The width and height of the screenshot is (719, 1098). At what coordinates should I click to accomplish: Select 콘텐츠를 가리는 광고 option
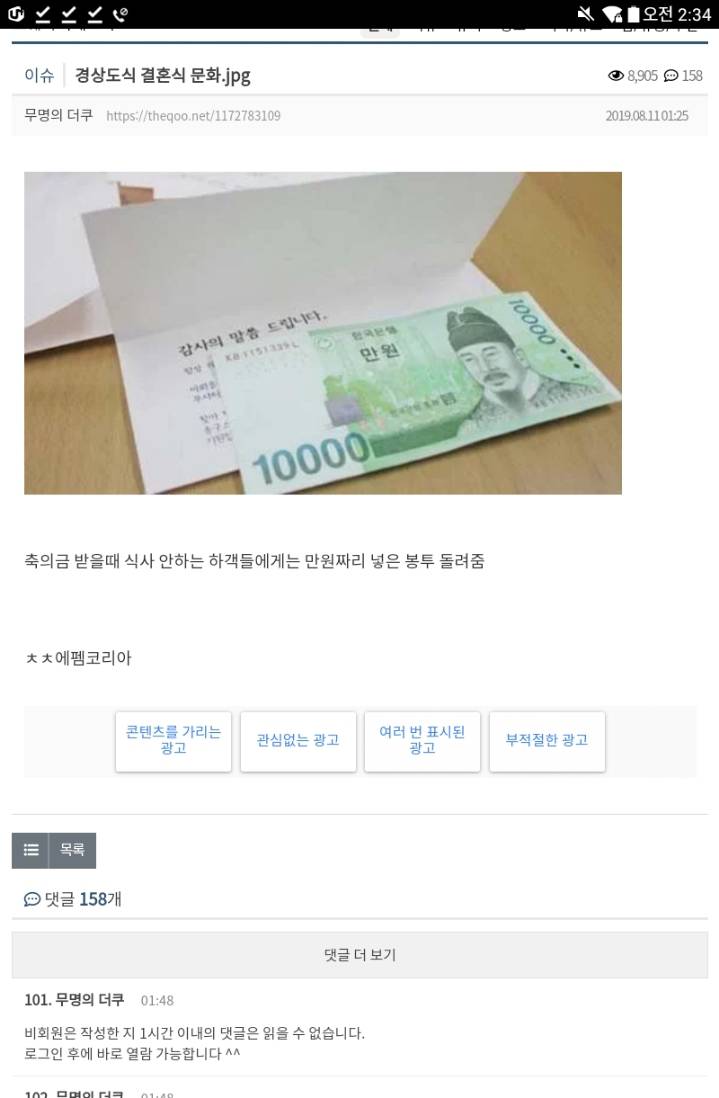(173, 741)
